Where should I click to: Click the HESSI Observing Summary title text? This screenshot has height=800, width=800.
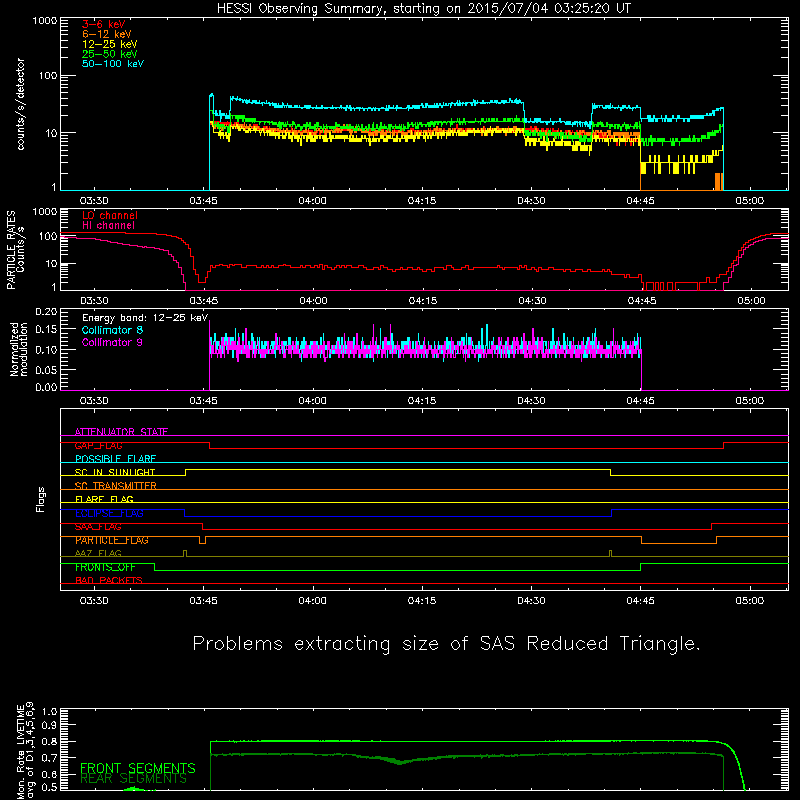tap(423, 9)
